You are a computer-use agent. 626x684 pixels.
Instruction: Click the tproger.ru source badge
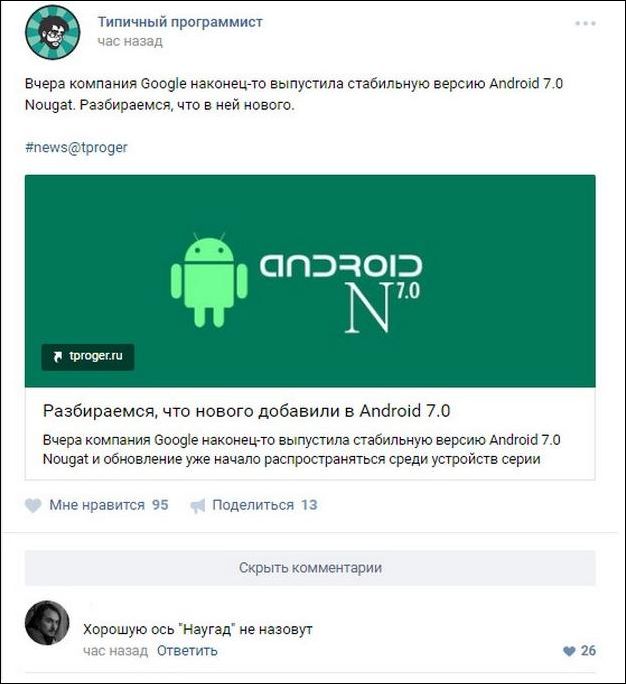point(88,357)
